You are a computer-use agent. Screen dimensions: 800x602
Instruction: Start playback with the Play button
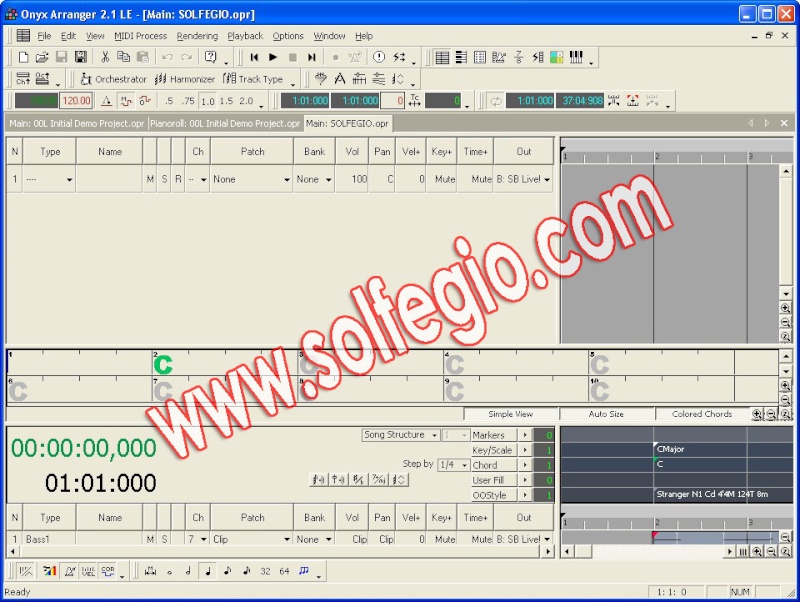tap(273, 57)
